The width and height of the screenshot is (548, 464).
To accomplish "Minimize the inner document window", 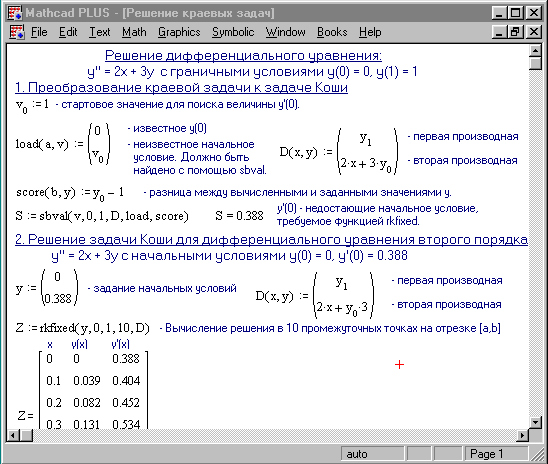I will (x=499, y=32).
